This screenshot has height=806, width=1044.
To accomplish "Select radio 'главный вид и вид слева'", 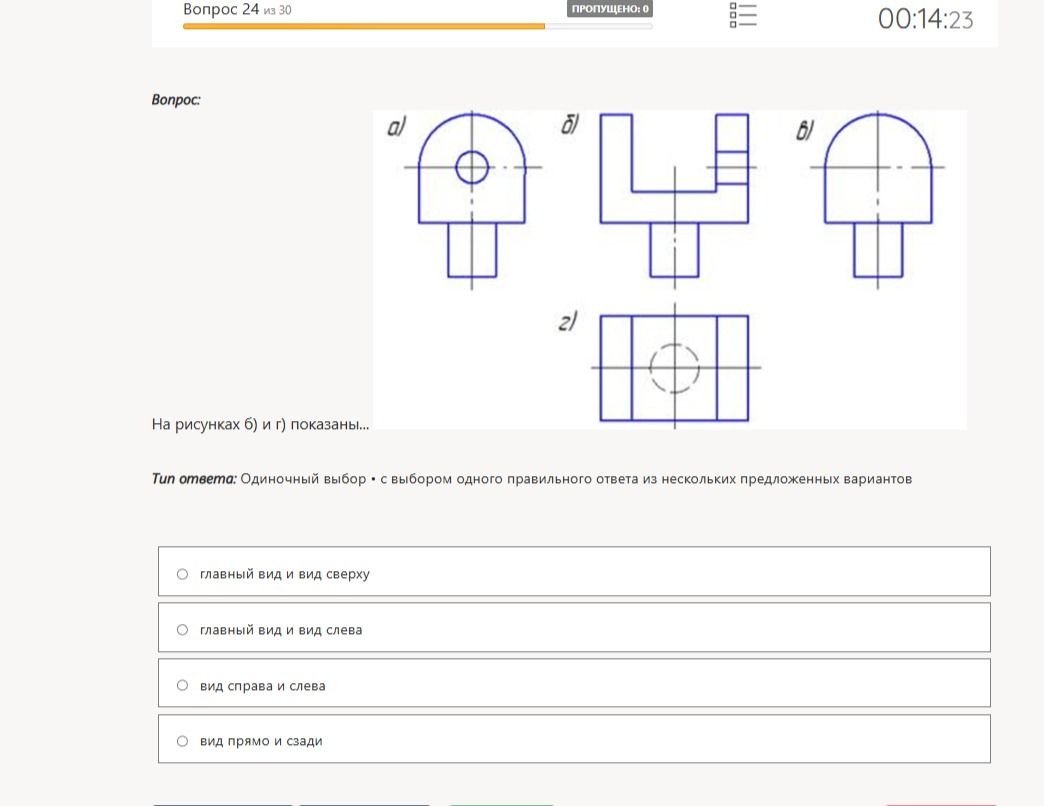I will tap(182, 630).
